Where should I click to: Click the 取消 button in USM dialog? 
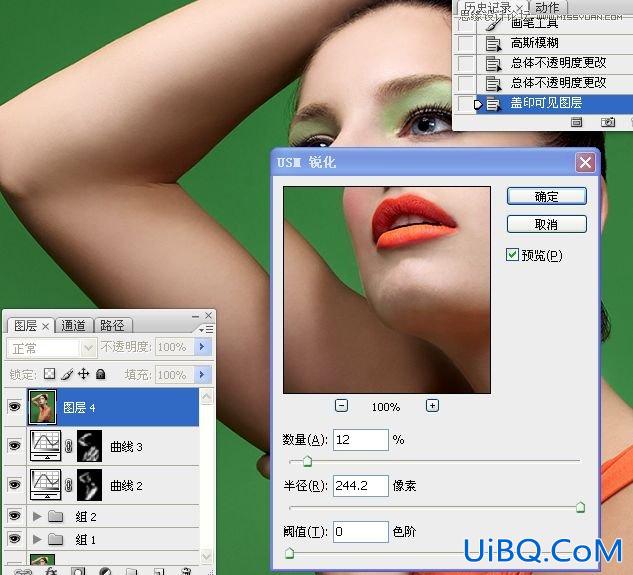click(x=547, y=224)
